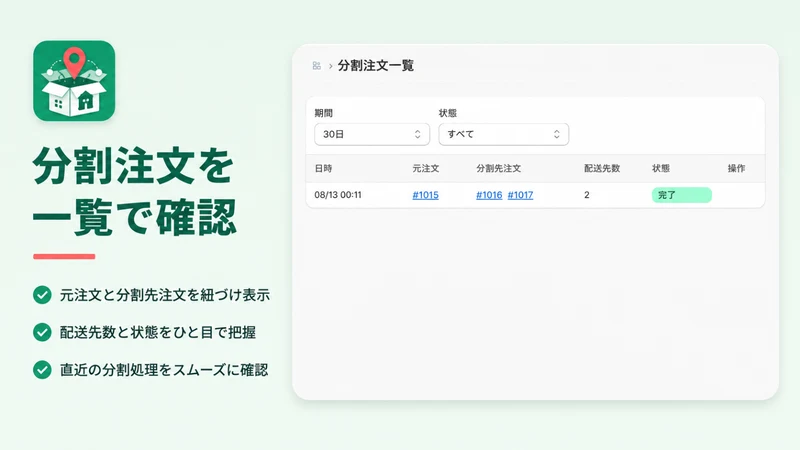Select the 08/13 00:11 date cell
The image size is (800, 450).
tap(338, 195)
